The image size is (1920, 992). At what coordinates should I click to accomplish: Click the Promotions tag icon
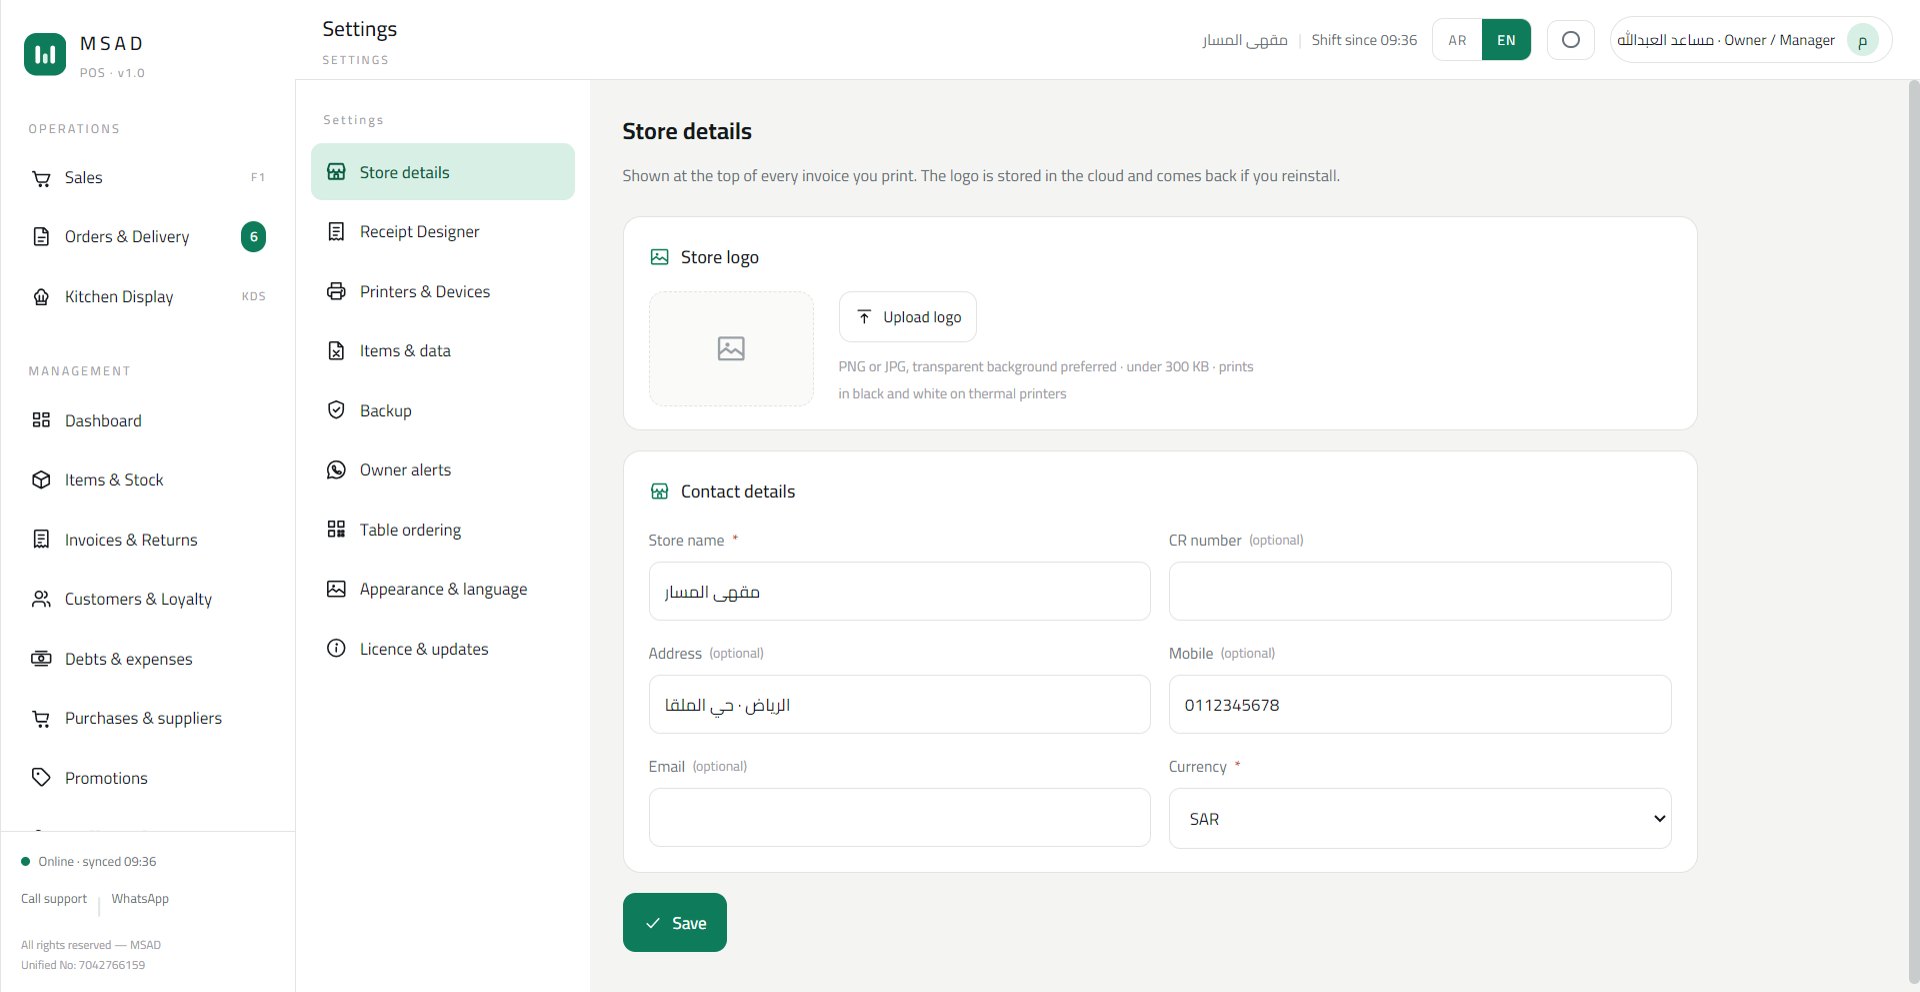coord(41,778)
